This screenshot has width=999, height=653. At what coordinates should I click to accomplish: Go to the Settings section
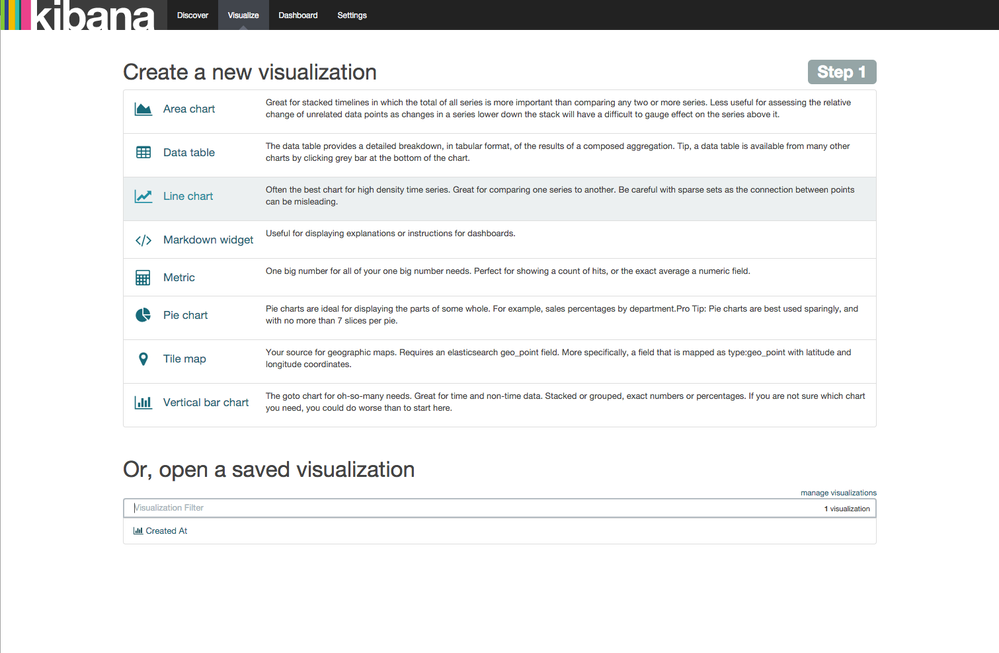click(352, 15)
